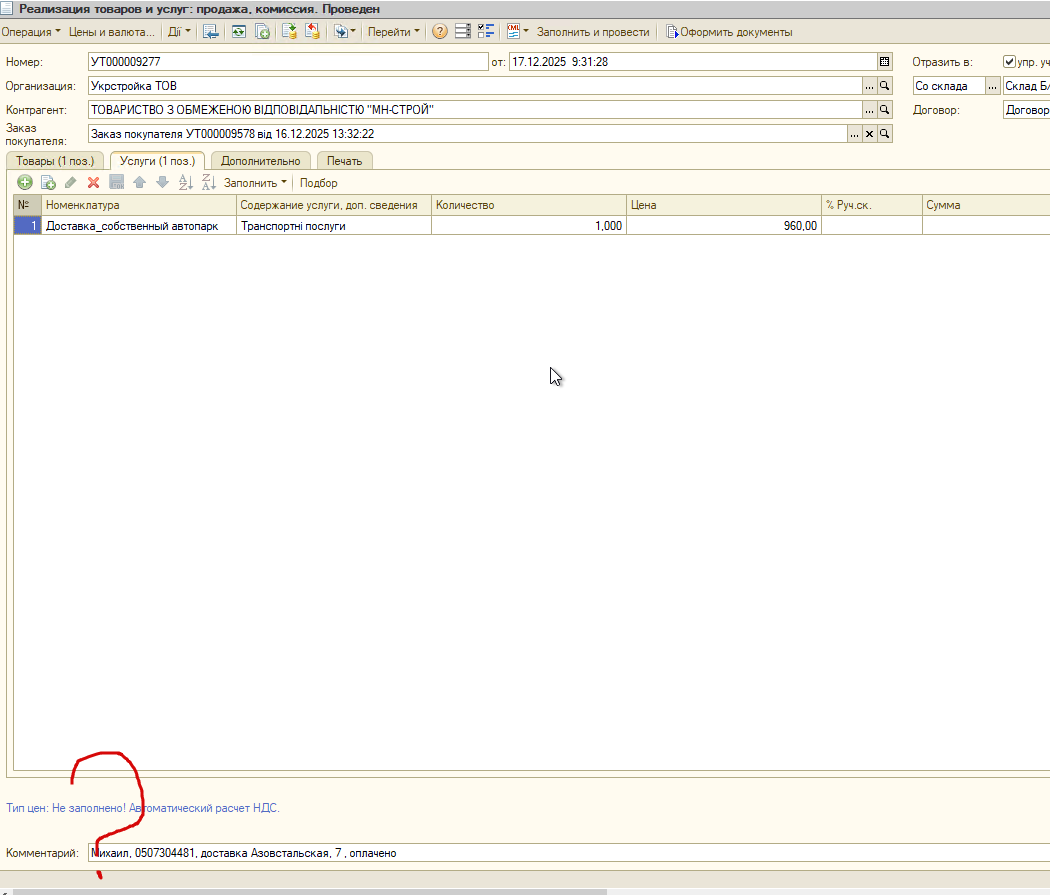Open the CML exchange icon menu
Viewport: 1050px width, 895px height.
[x=517, y=31]
